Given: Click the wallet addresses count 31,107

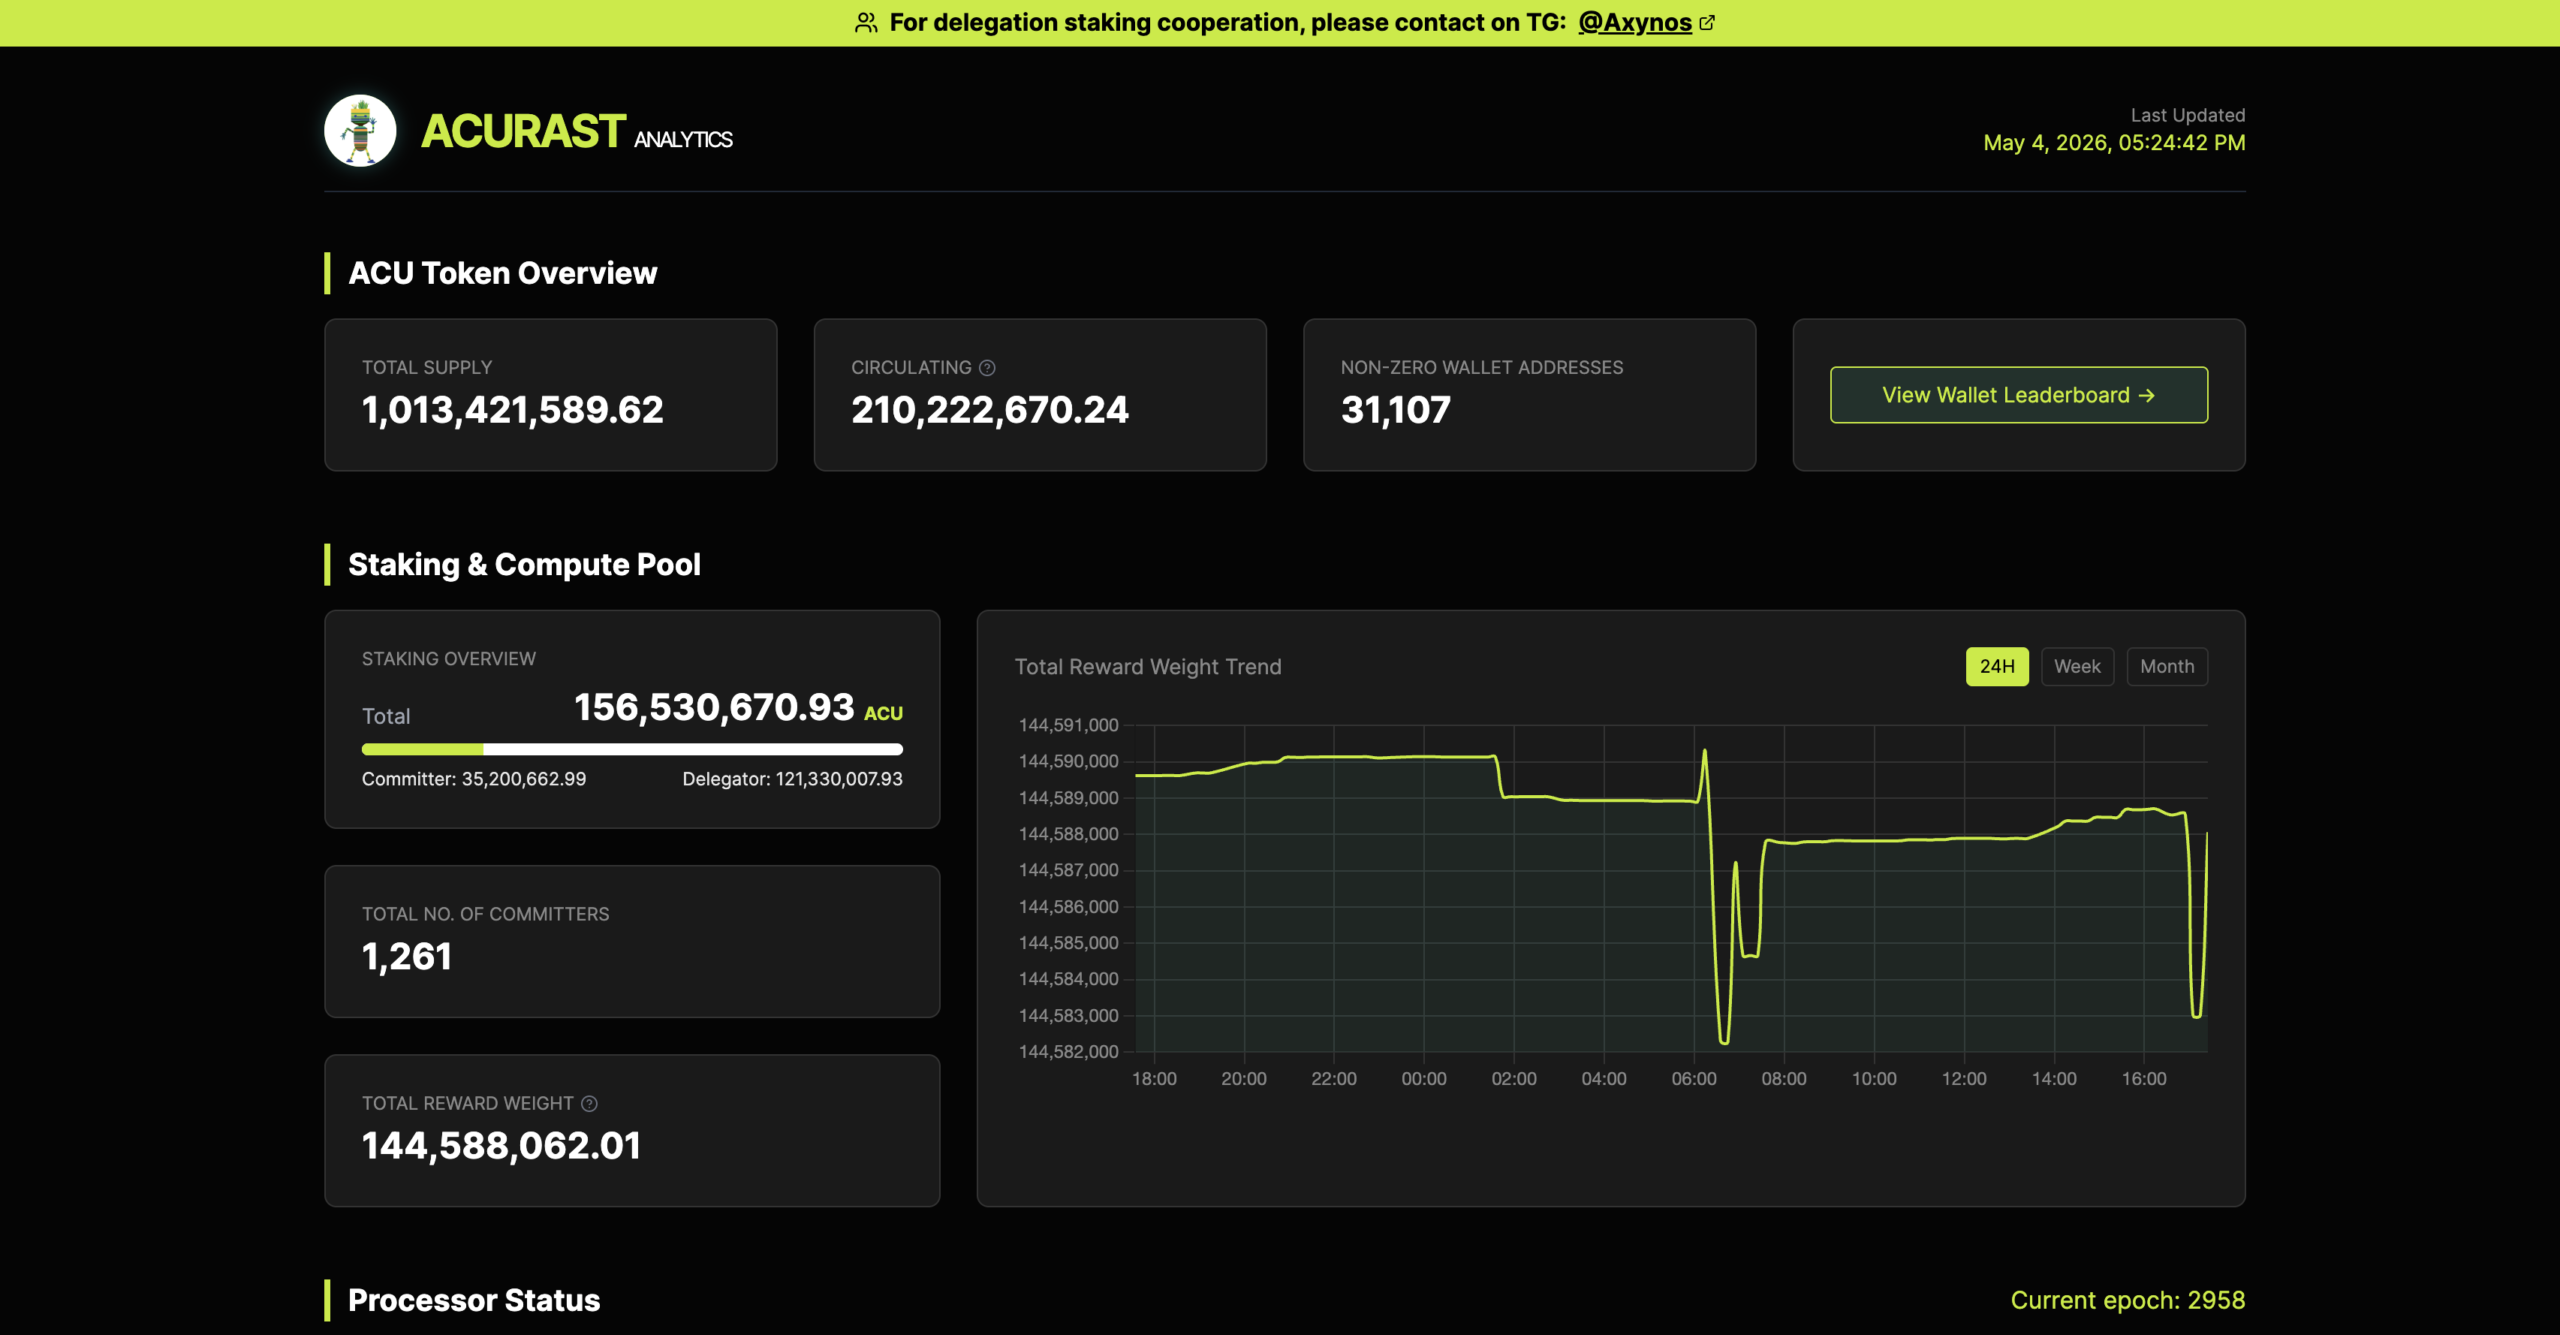Looking at the screenshot, I should pos(1395,410).
